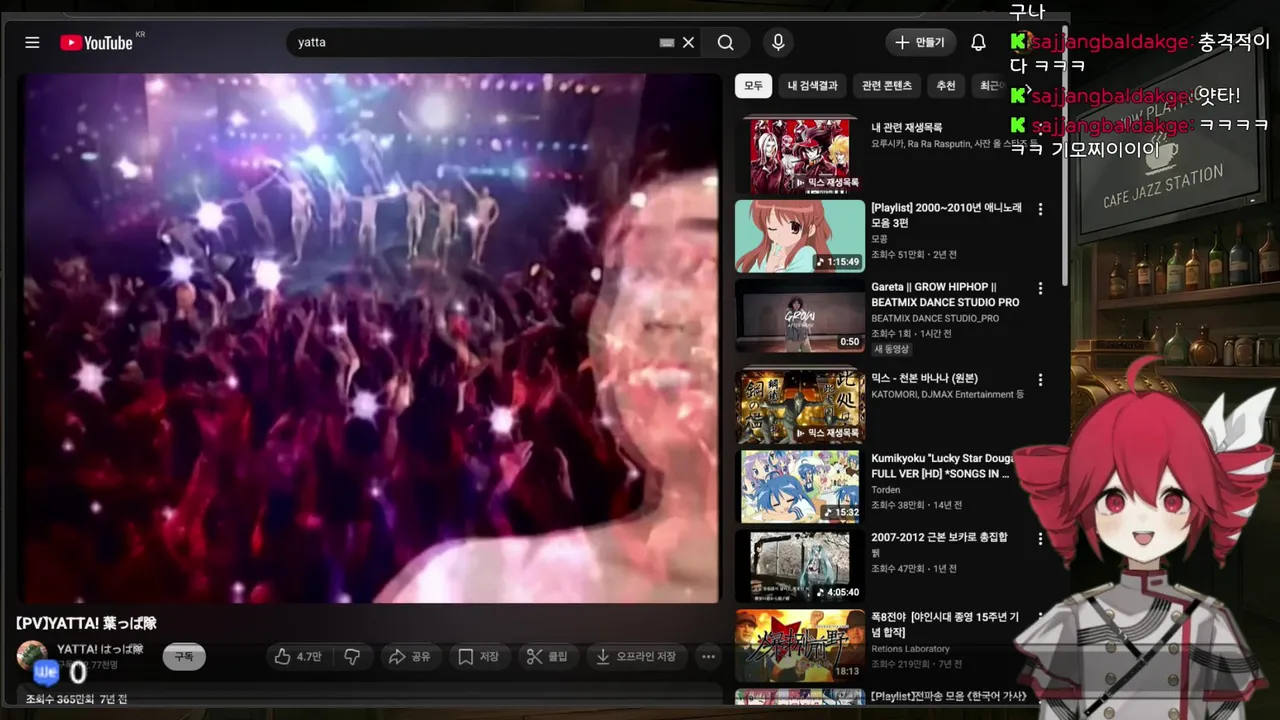Click the Torden channel name
1280x720 pixels.
coord(886,490)
